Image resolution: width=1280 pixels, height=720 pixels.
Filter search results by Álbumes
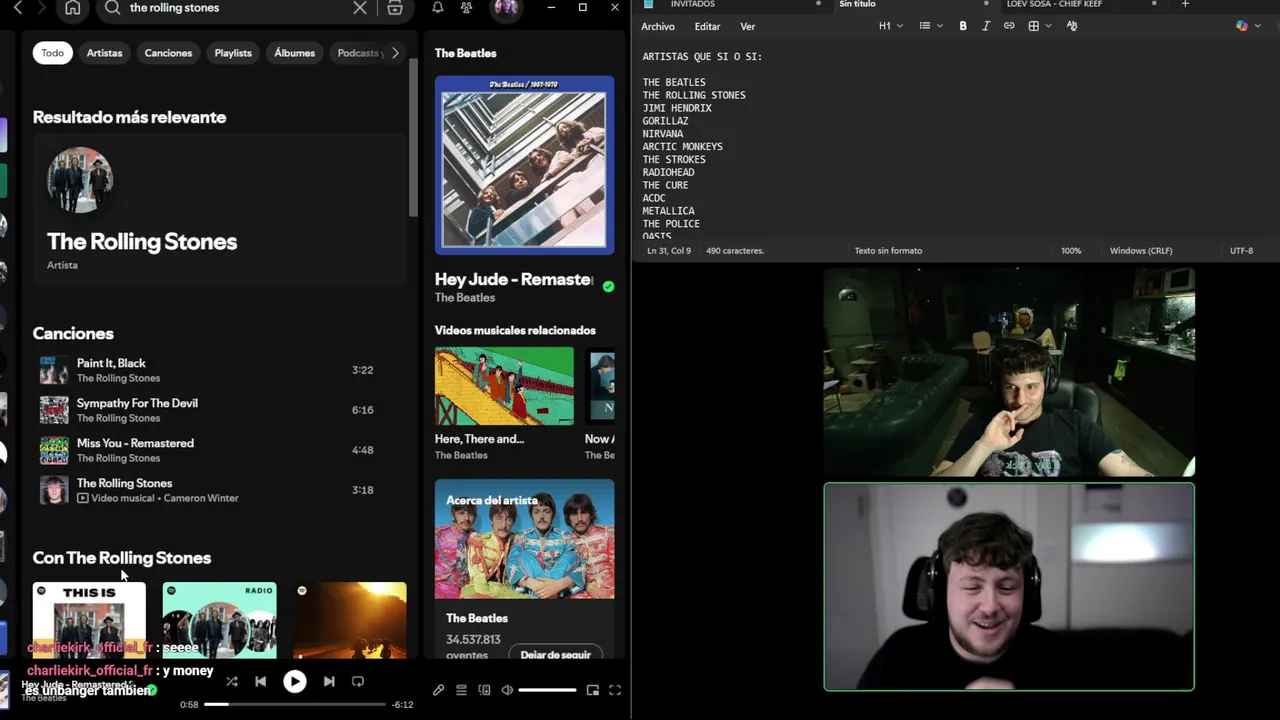(294, 53)
